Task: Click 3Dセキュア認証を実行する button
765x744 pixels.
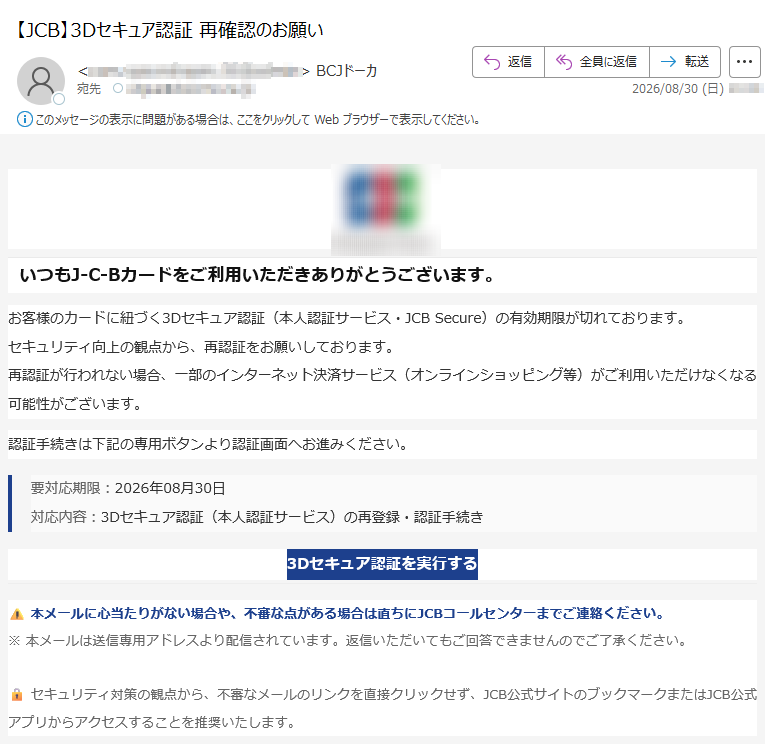Action: coord(382,564)
